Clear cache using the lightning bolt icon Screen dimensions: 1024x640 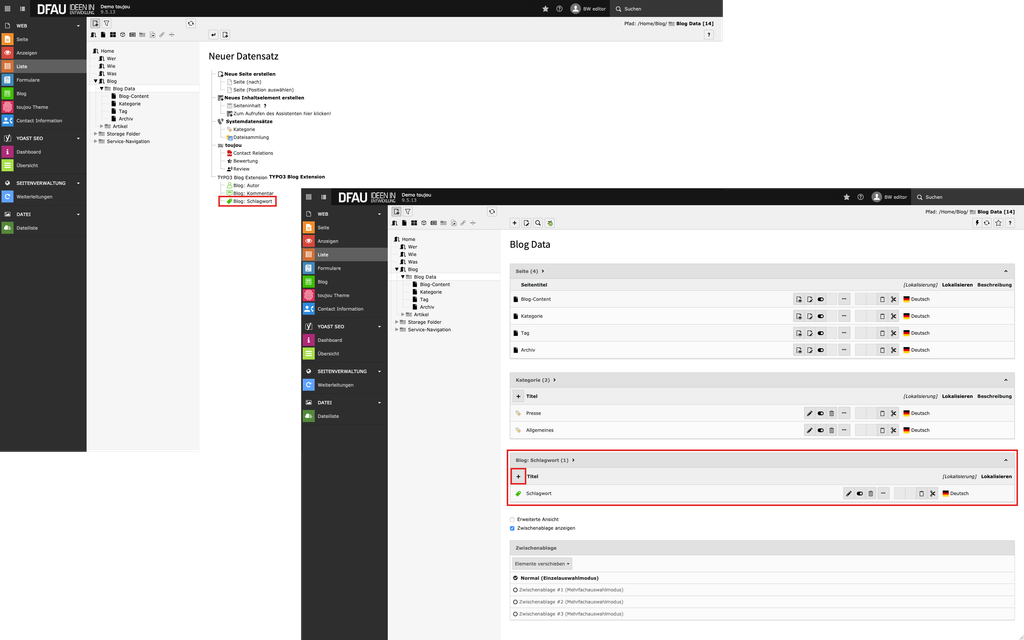tap(977, 223)
